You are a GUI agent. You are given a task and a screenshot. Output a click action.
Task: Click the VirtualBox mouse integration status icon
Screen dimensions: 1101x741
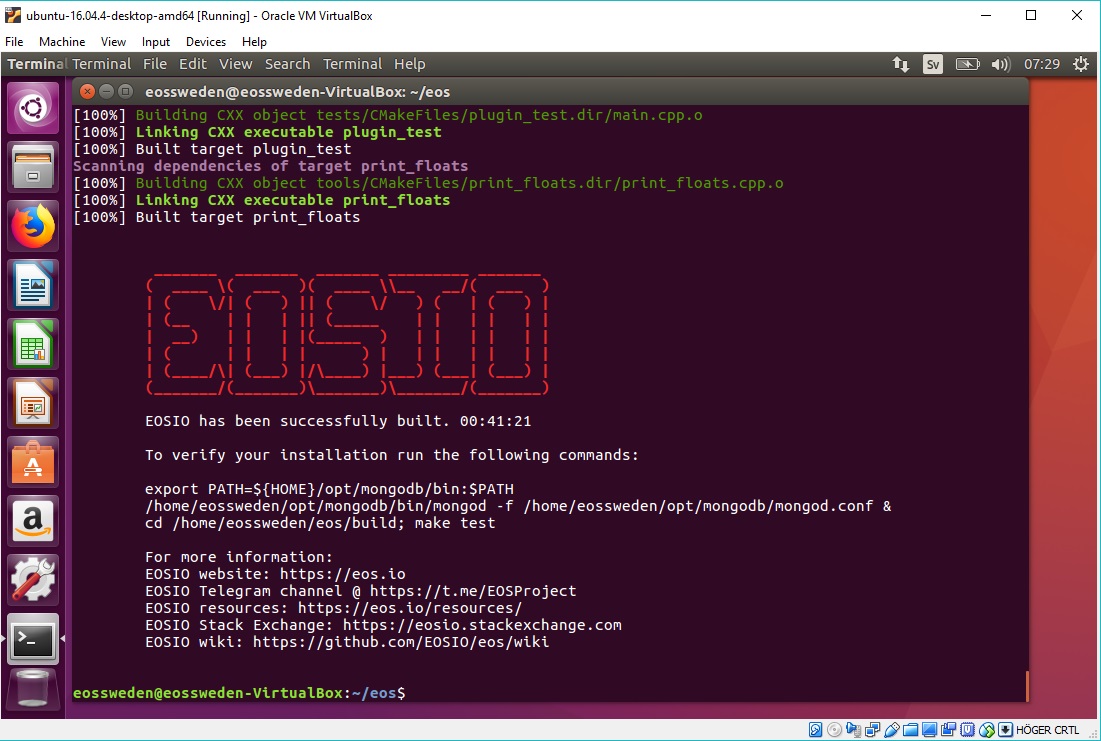tap(987, 730)
